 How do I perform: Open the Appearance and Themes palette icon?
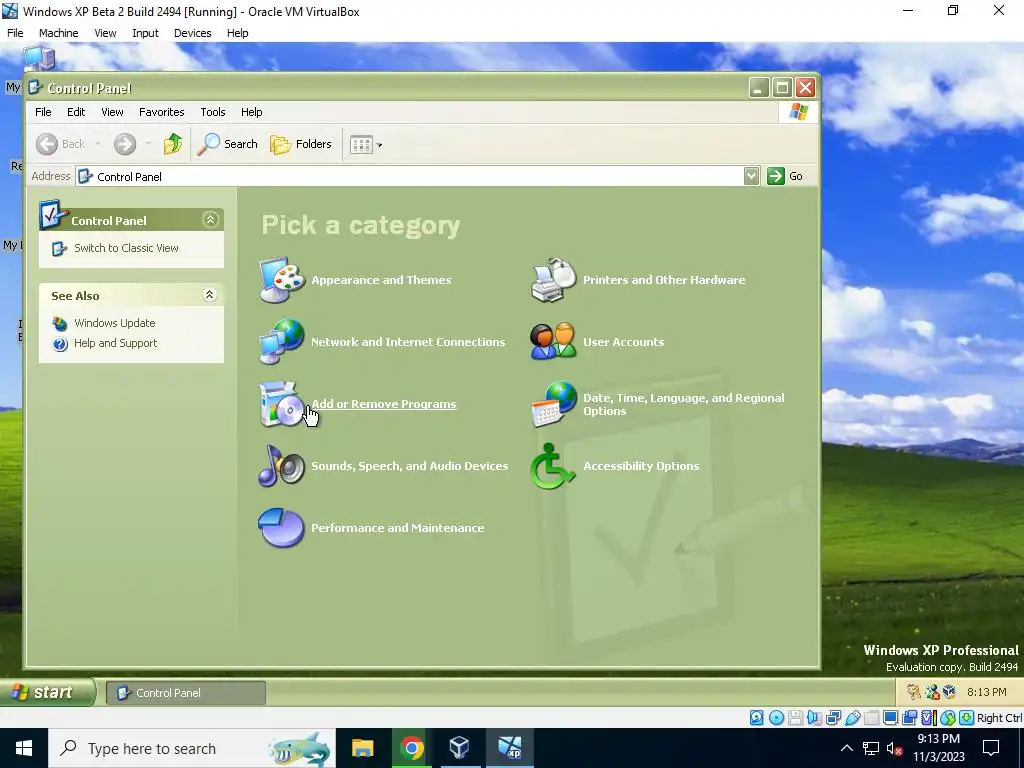point(281,280)
